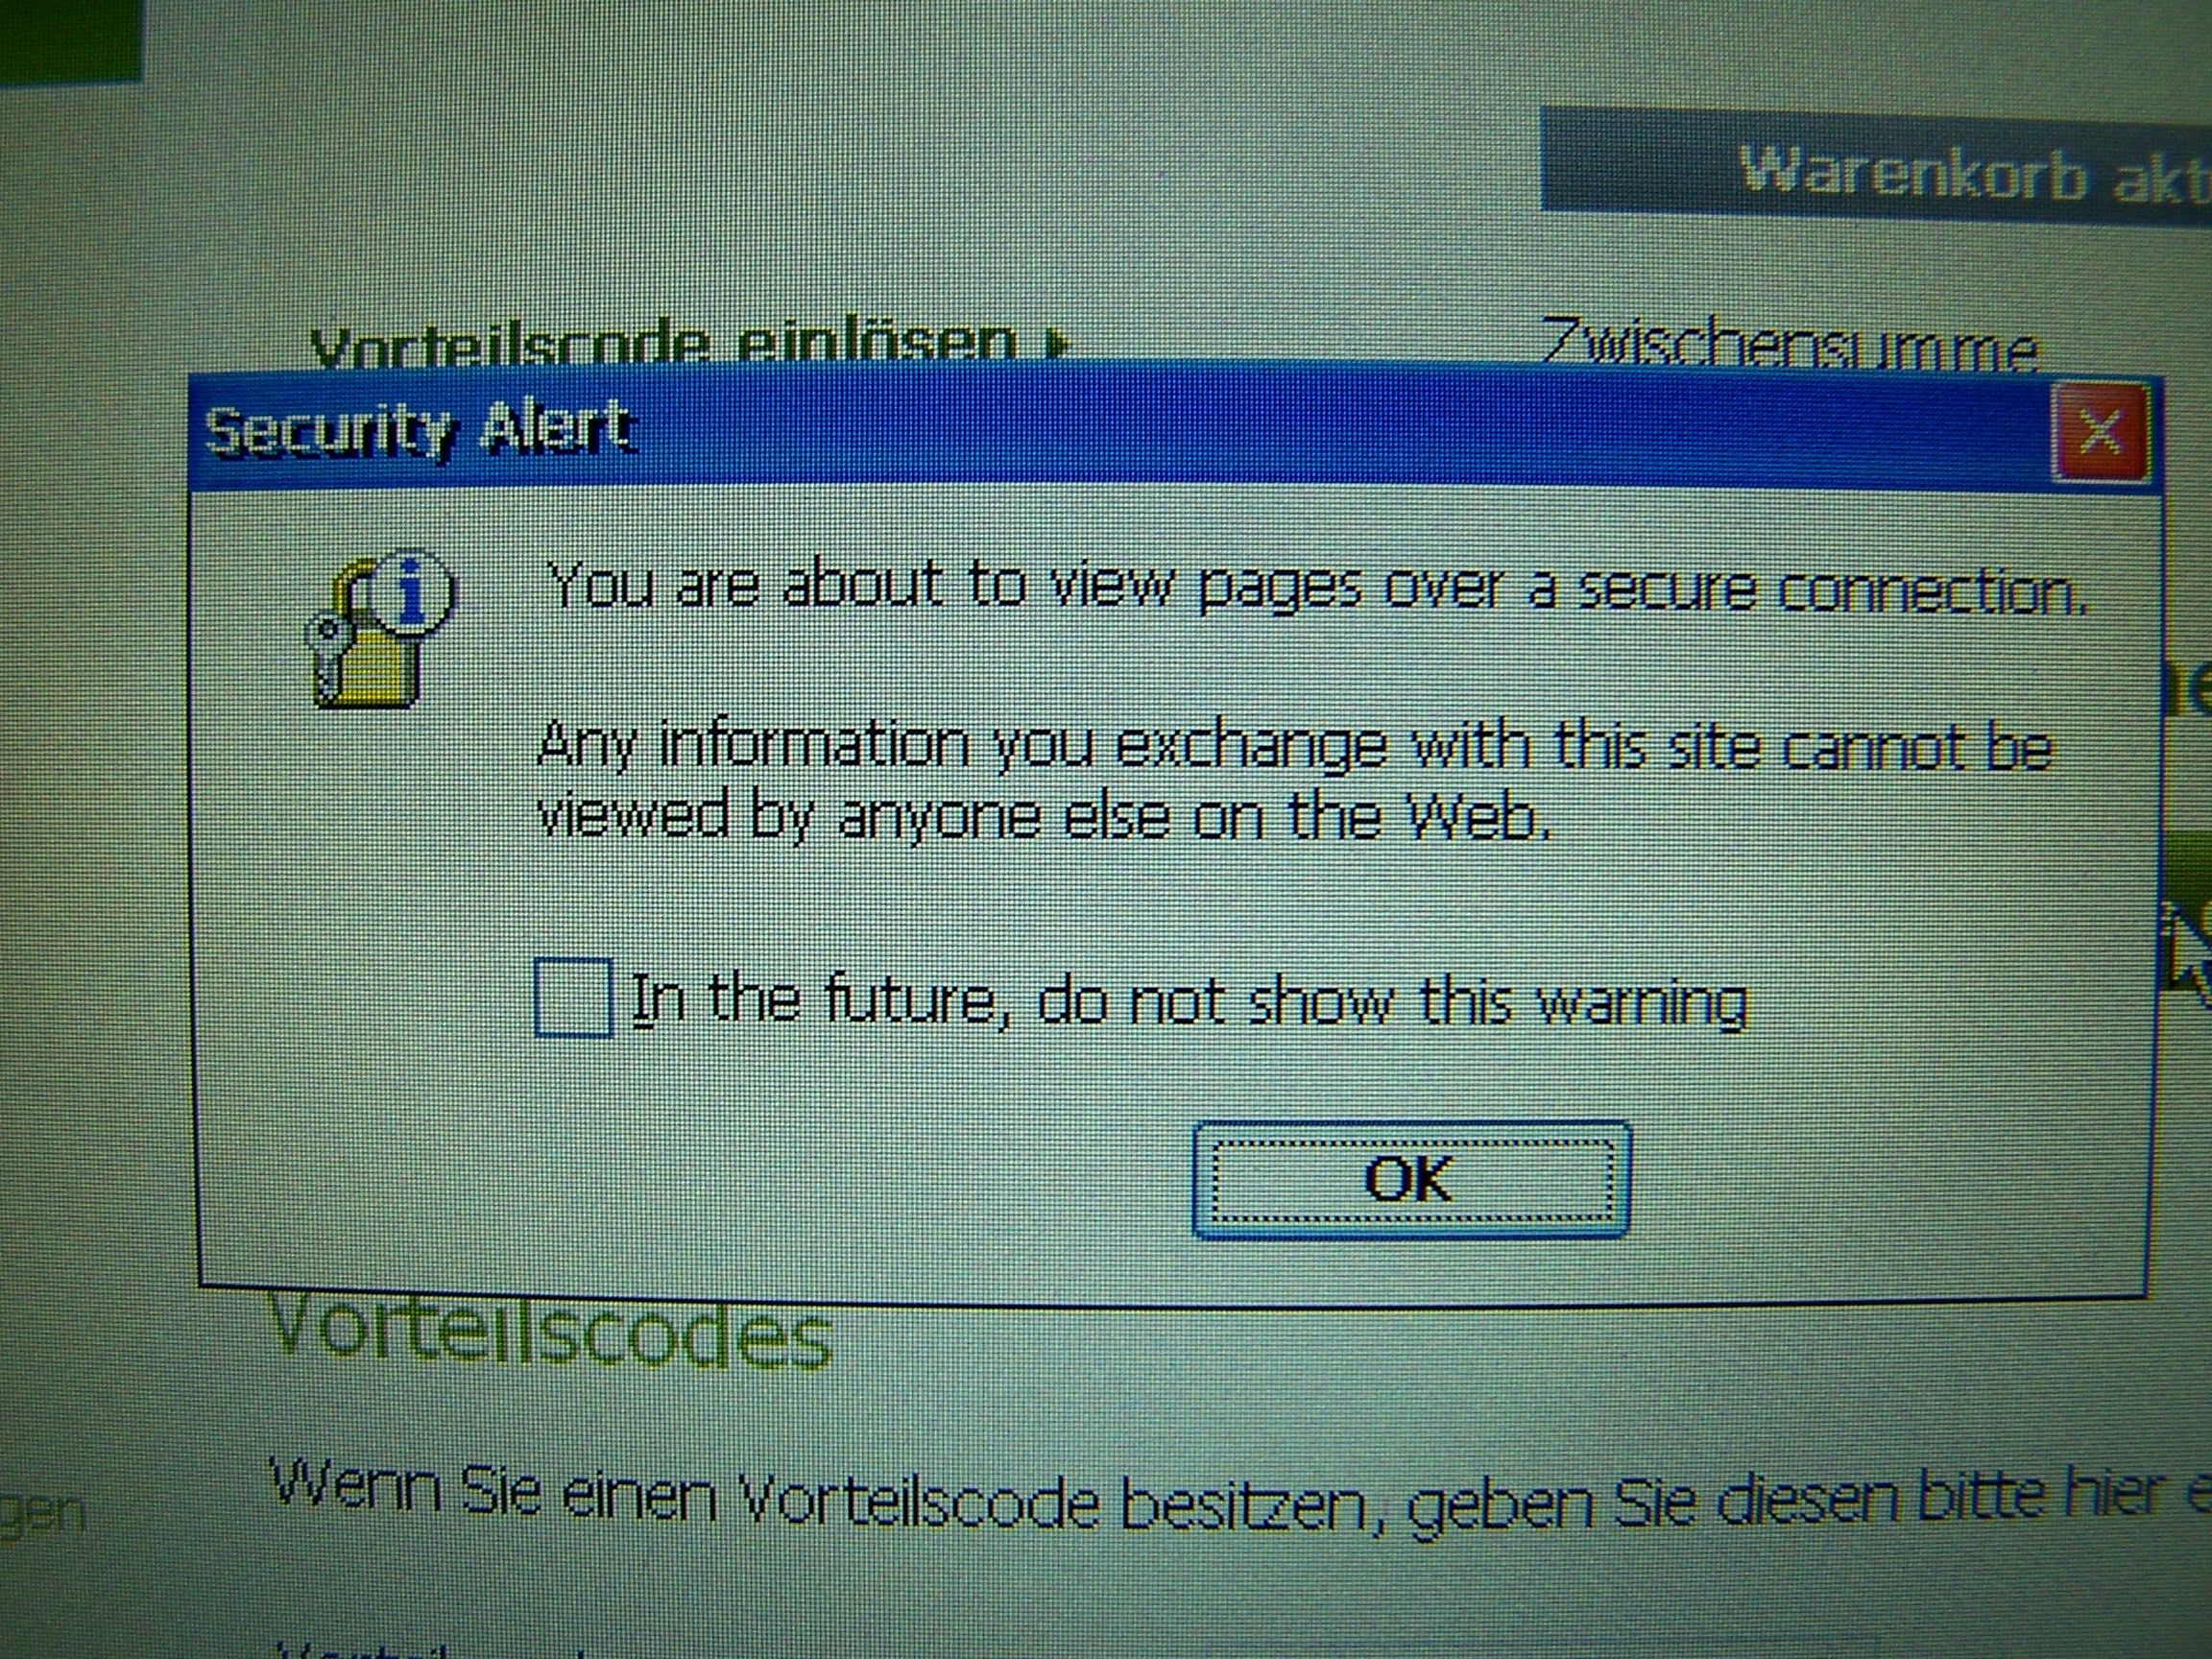2212x1659 pixels.
Task: Click the Security Alert title bar text
Action: pos(420,432)
